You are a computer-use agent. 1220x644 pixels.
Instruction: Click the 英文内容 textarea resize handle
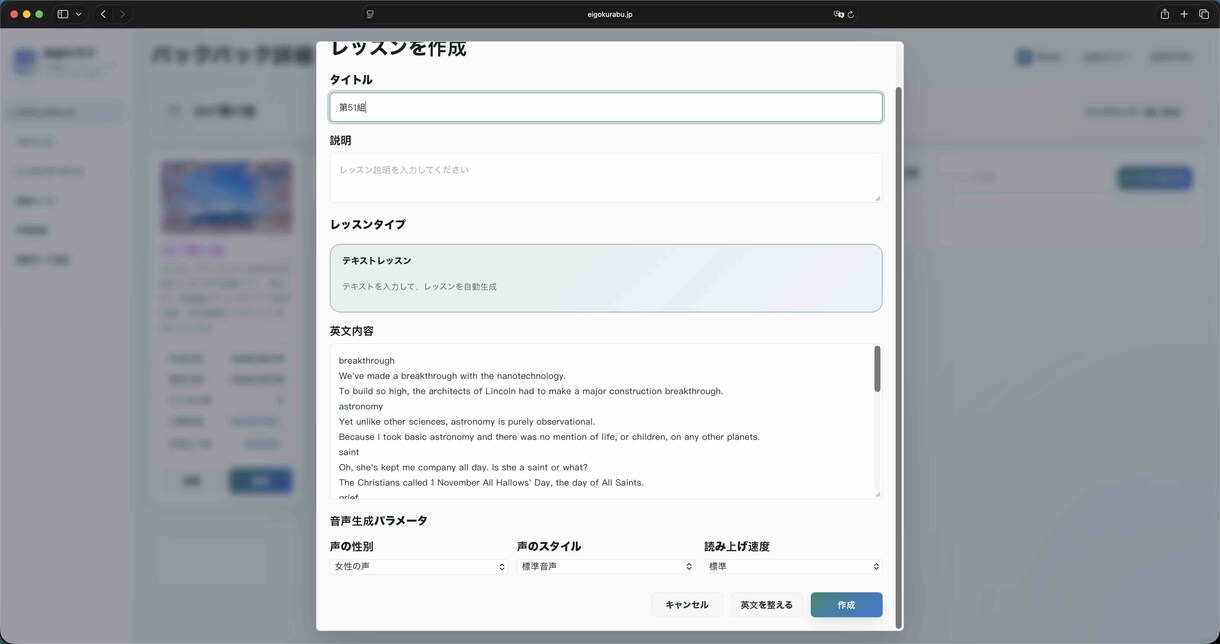point(877,493)
